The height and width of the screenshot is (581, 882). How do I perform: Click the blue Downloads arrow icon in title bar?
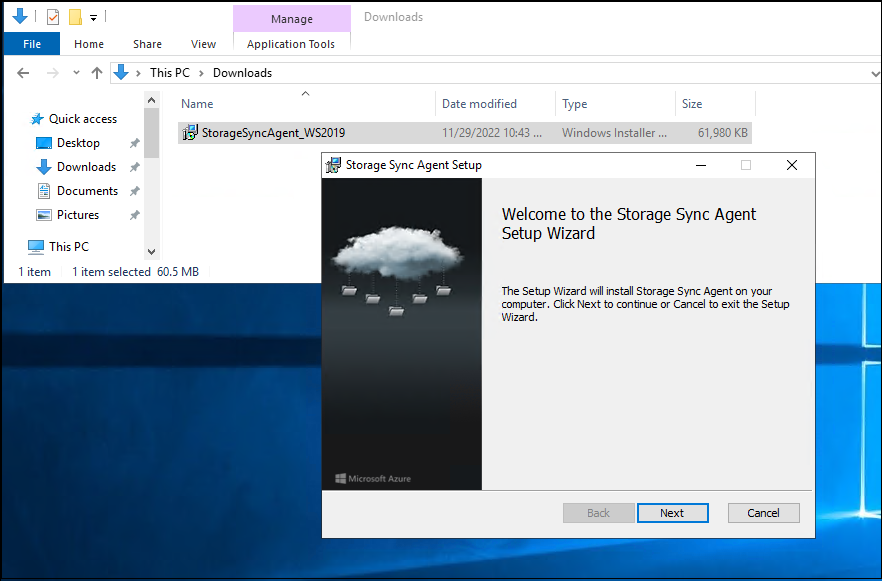(x=20, y=16)
